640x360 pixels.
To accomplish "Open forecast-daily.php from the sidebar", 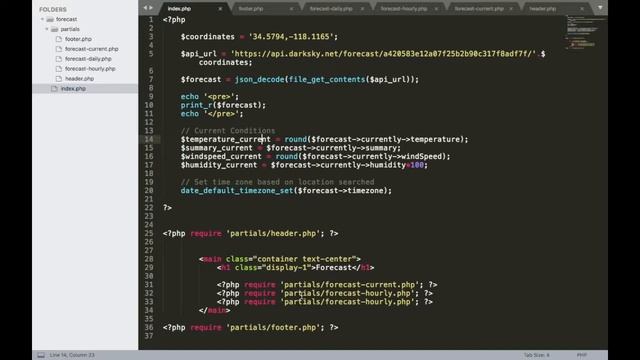I will coord(88,59).
